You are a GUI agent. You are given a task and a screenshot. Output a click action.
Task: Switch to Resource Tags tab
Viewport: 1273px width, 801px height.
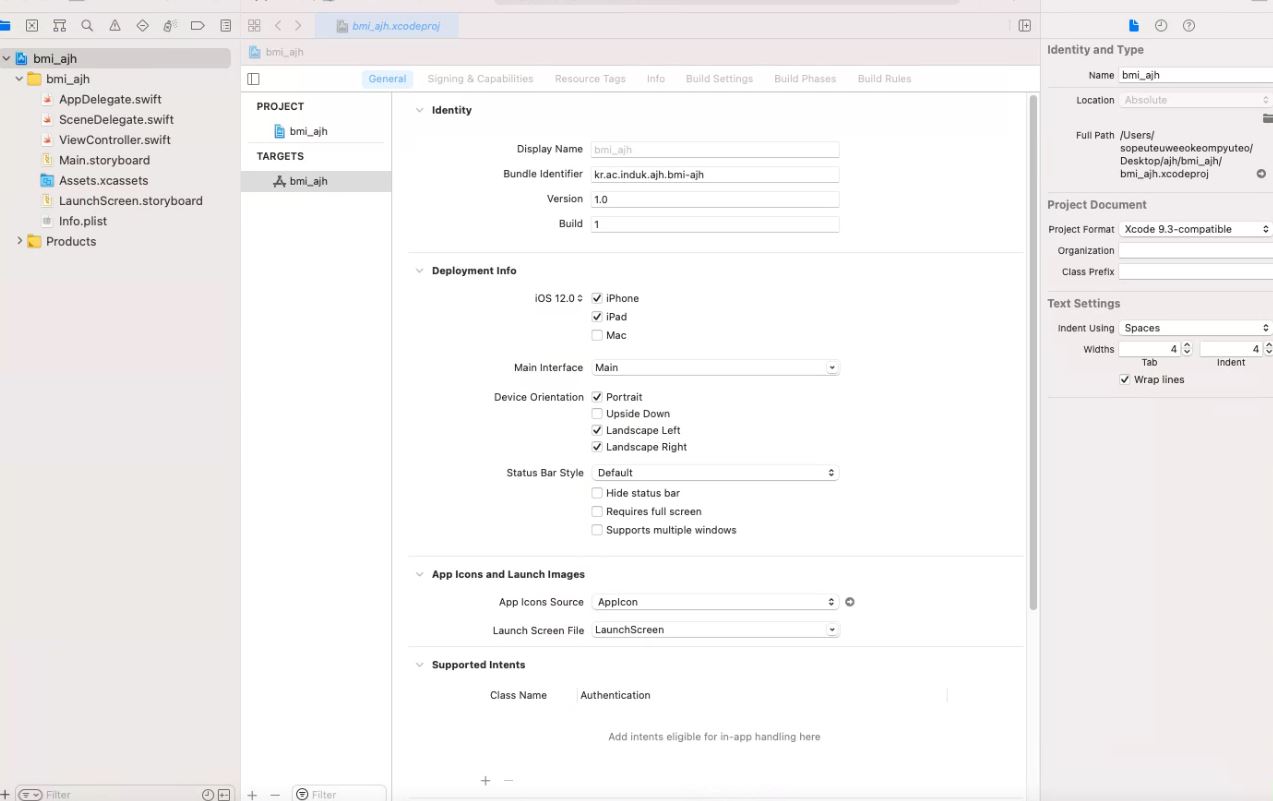pos(590,79)
